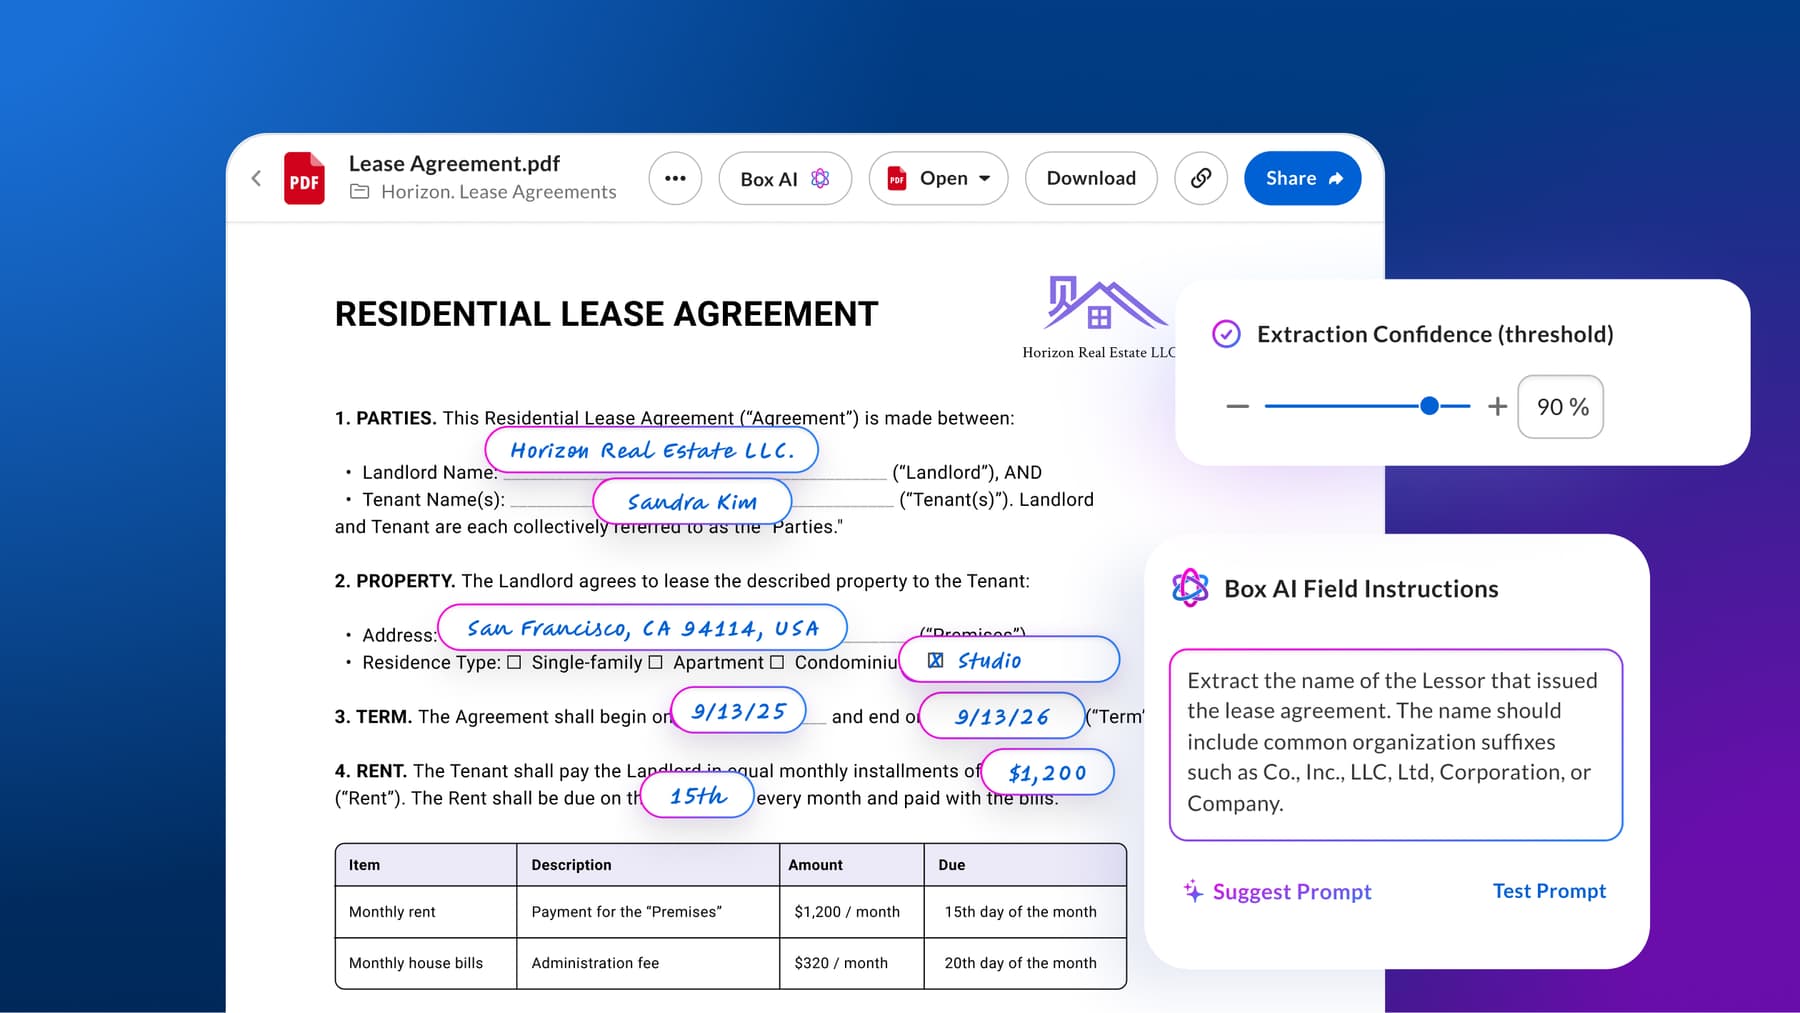This screenshot has height=1013, width=1800.
Task: Click the confidence threshold slider handle
Action: click(1429, 406)
